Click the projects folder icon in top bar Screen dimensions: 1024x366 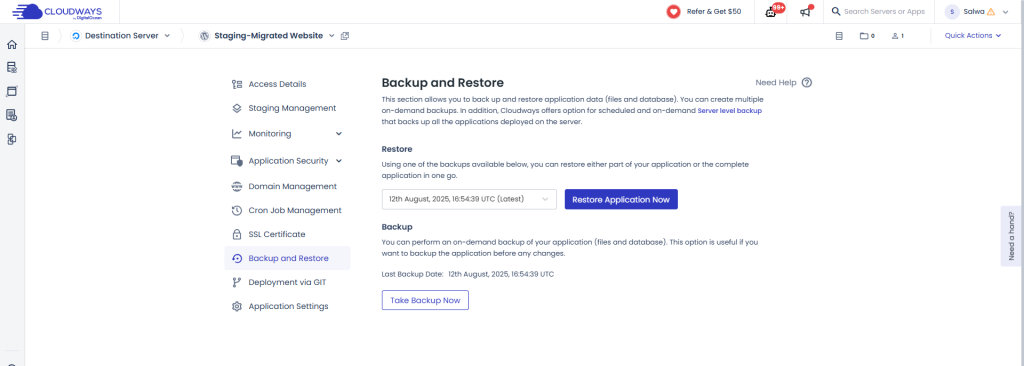click(x=867, y=36)
